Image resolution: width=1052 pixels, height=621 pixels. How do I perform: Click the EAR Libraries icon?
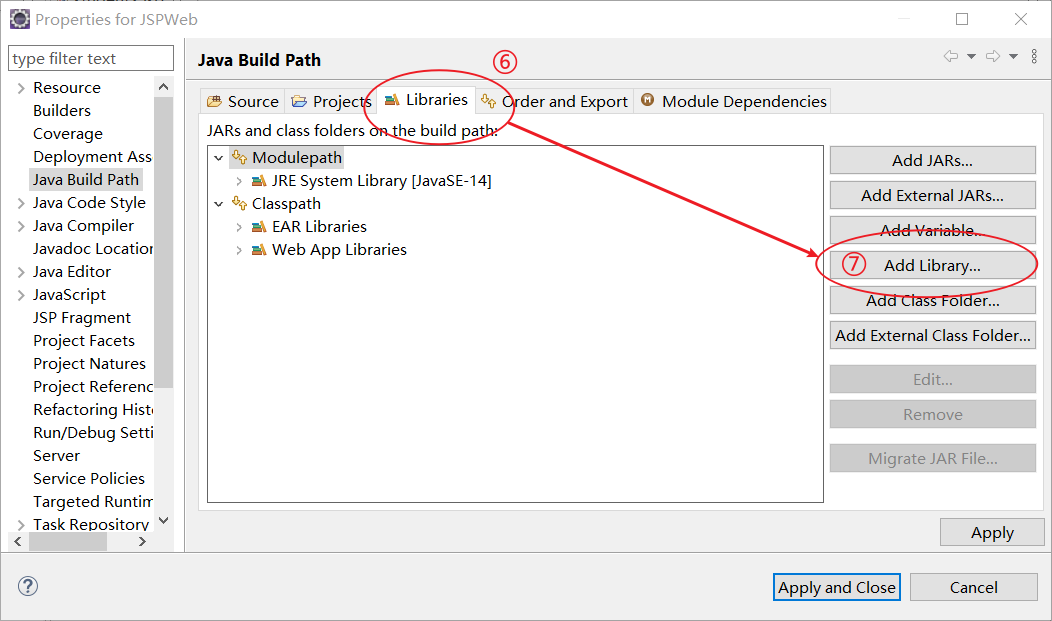259,227
